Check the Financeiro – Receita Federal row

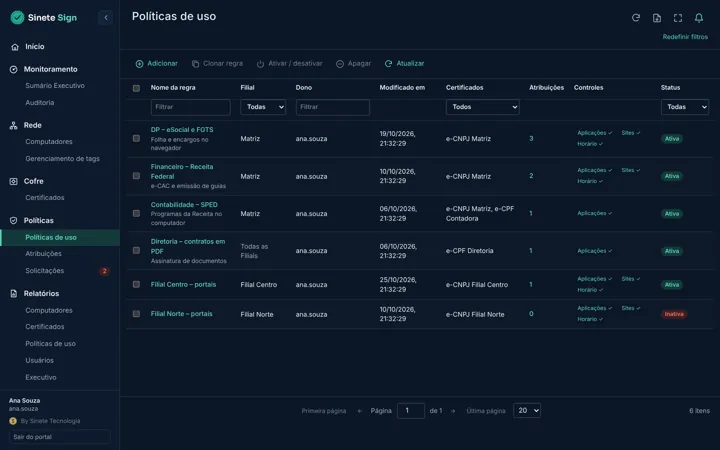pos(136,176)
